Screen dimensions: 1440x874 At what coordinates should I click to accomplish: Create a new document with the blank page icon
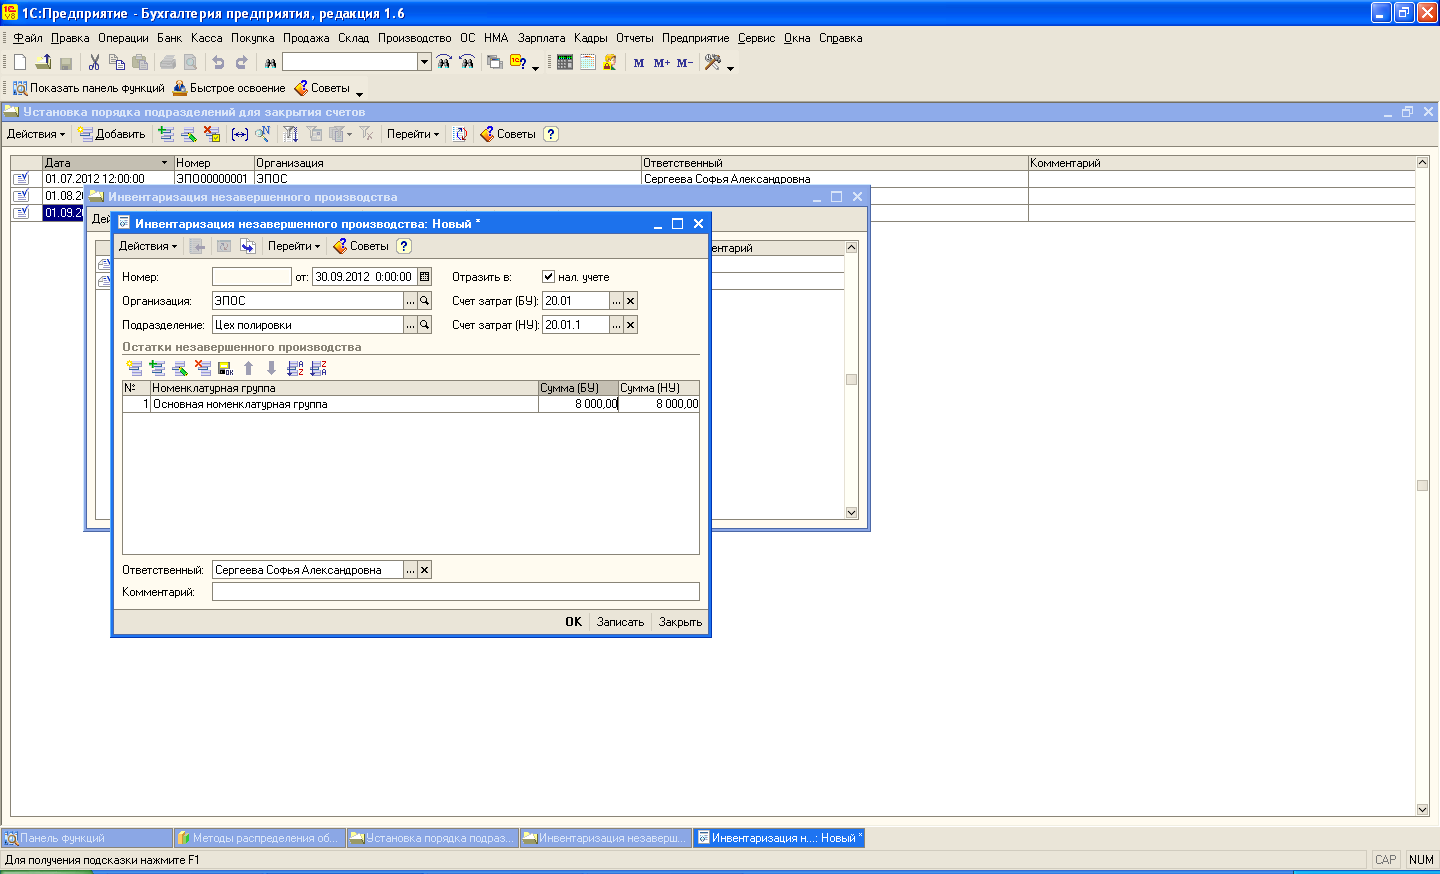click(x=20, y=62)
